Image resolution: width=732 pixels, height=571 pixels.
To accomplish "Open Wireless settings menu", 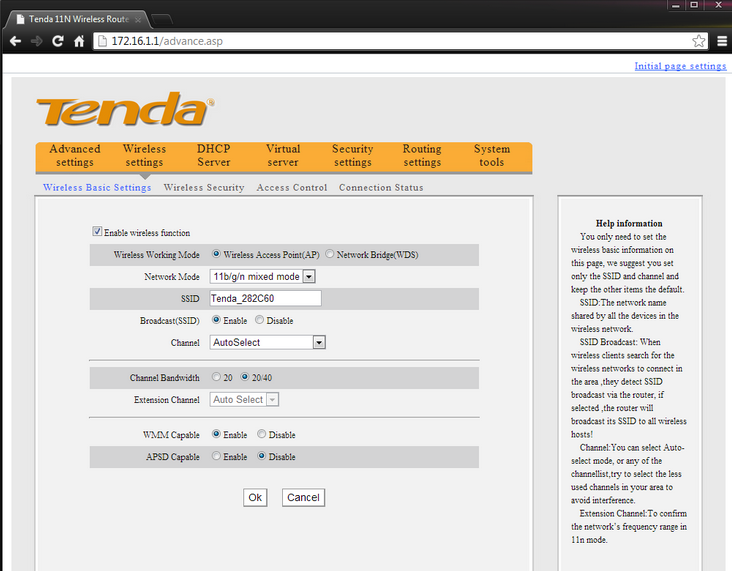I will tap(144, 155).
